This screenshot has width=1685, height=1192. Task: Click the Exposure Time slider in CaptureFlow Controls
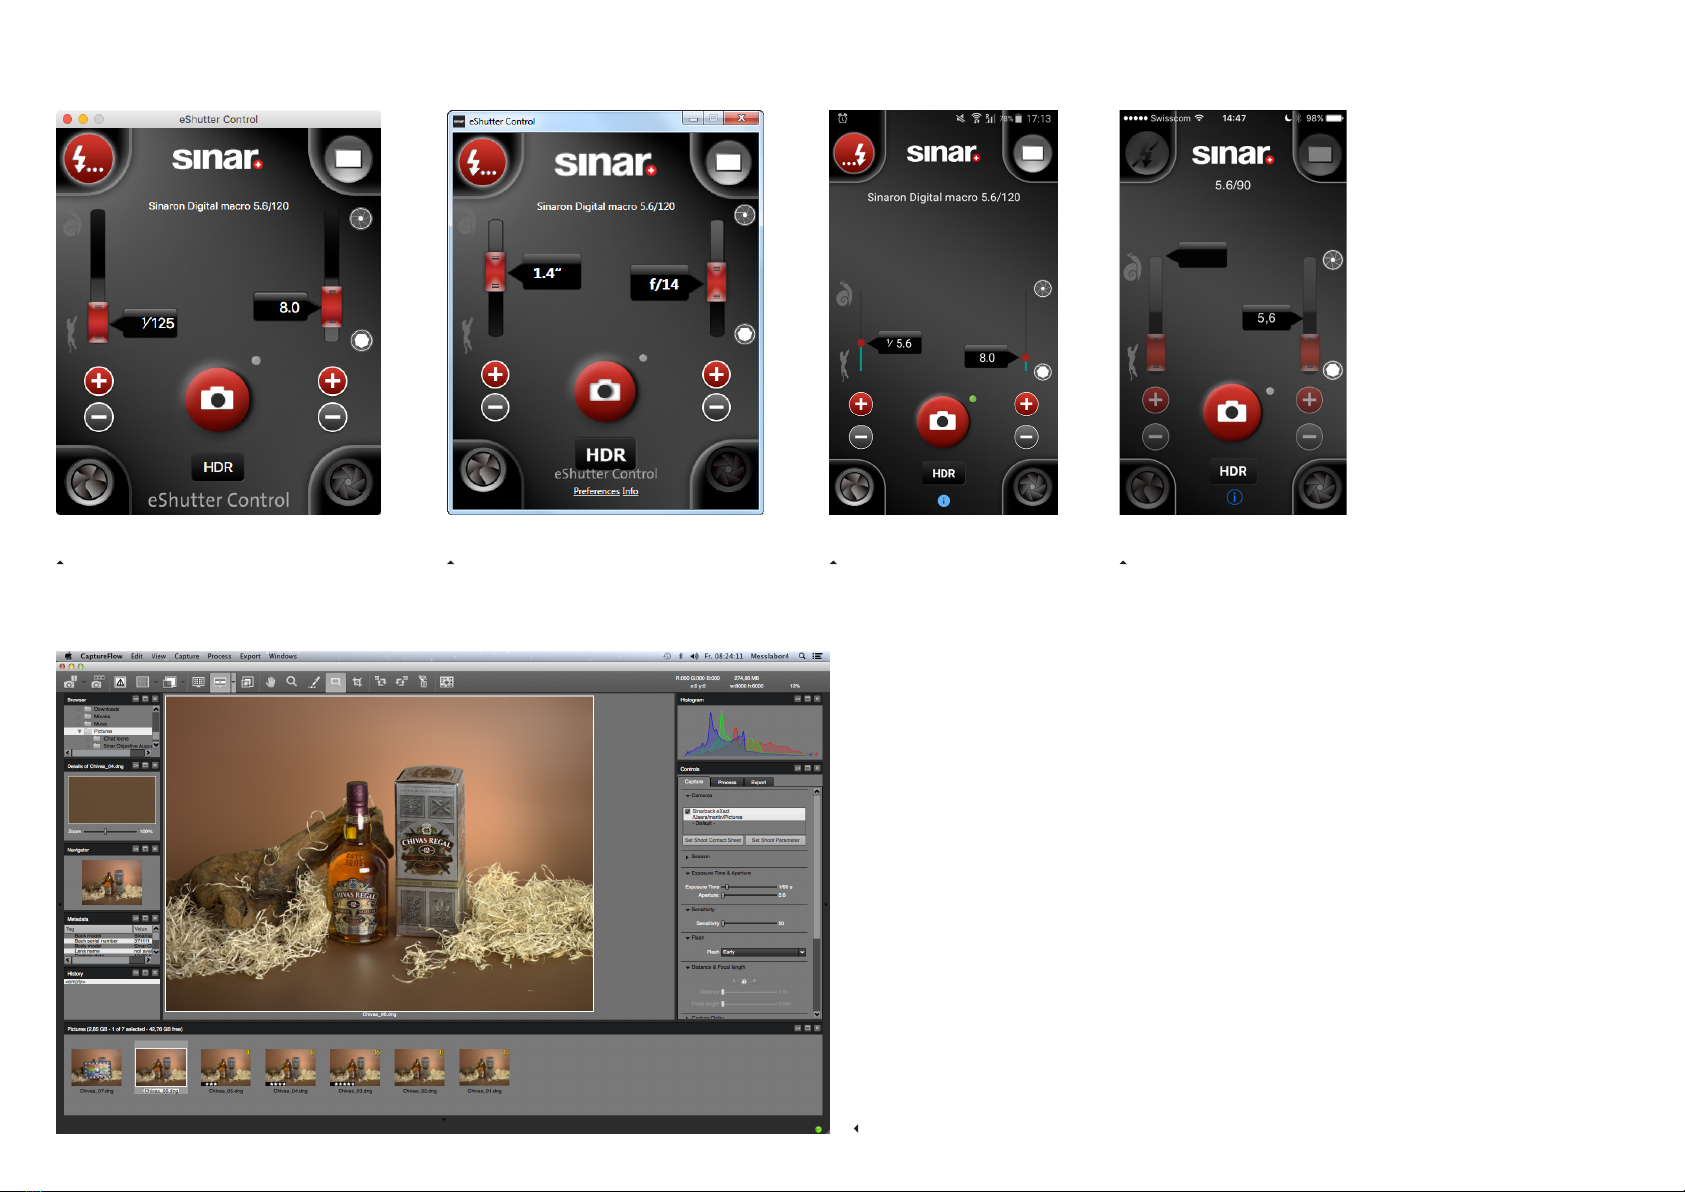pyautogui.click(x=749, y=887)
